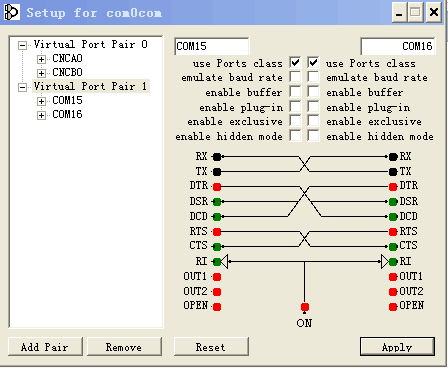
Task: Uncheck right use Ports class checkbox
Action: click(x=313, y=62)
